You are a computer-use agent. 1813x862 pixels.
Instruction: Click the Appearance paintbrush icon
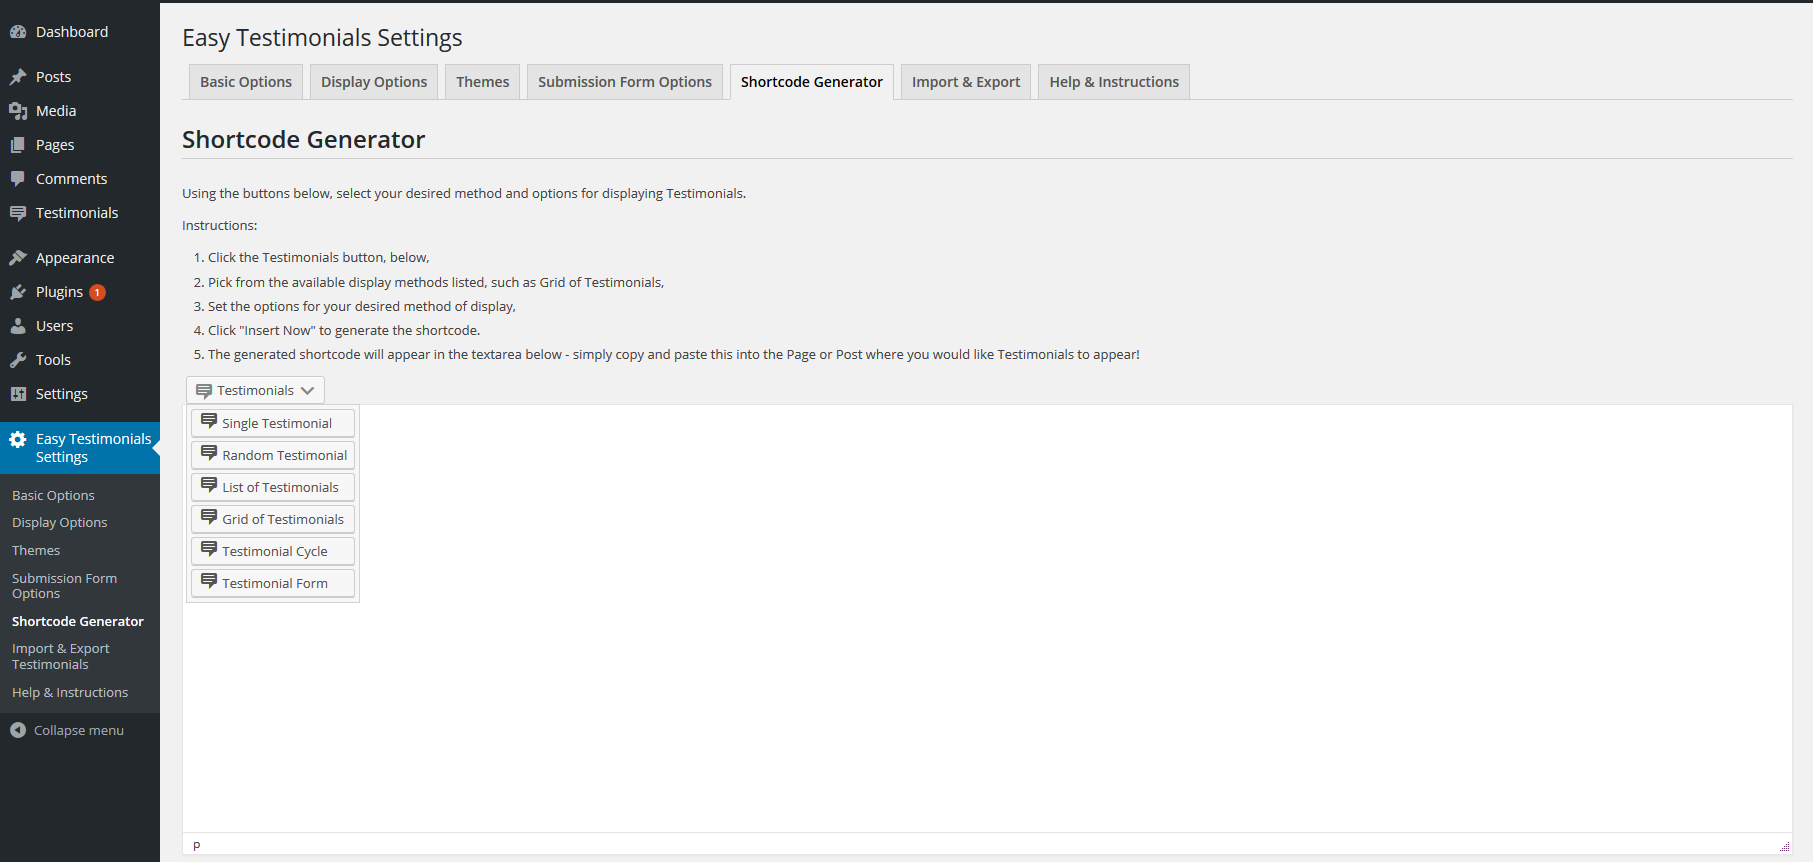(x=18, y=258)
